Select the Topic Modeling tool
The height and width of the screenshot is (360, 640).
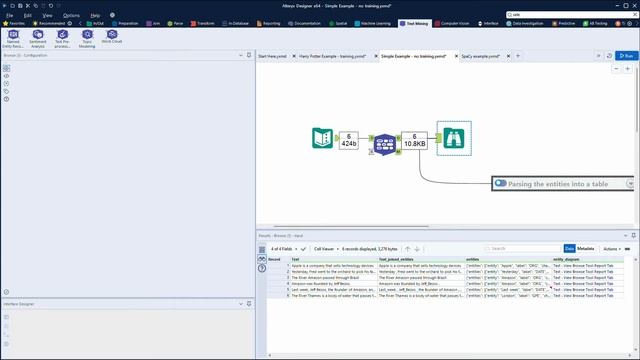click(87, 38)
